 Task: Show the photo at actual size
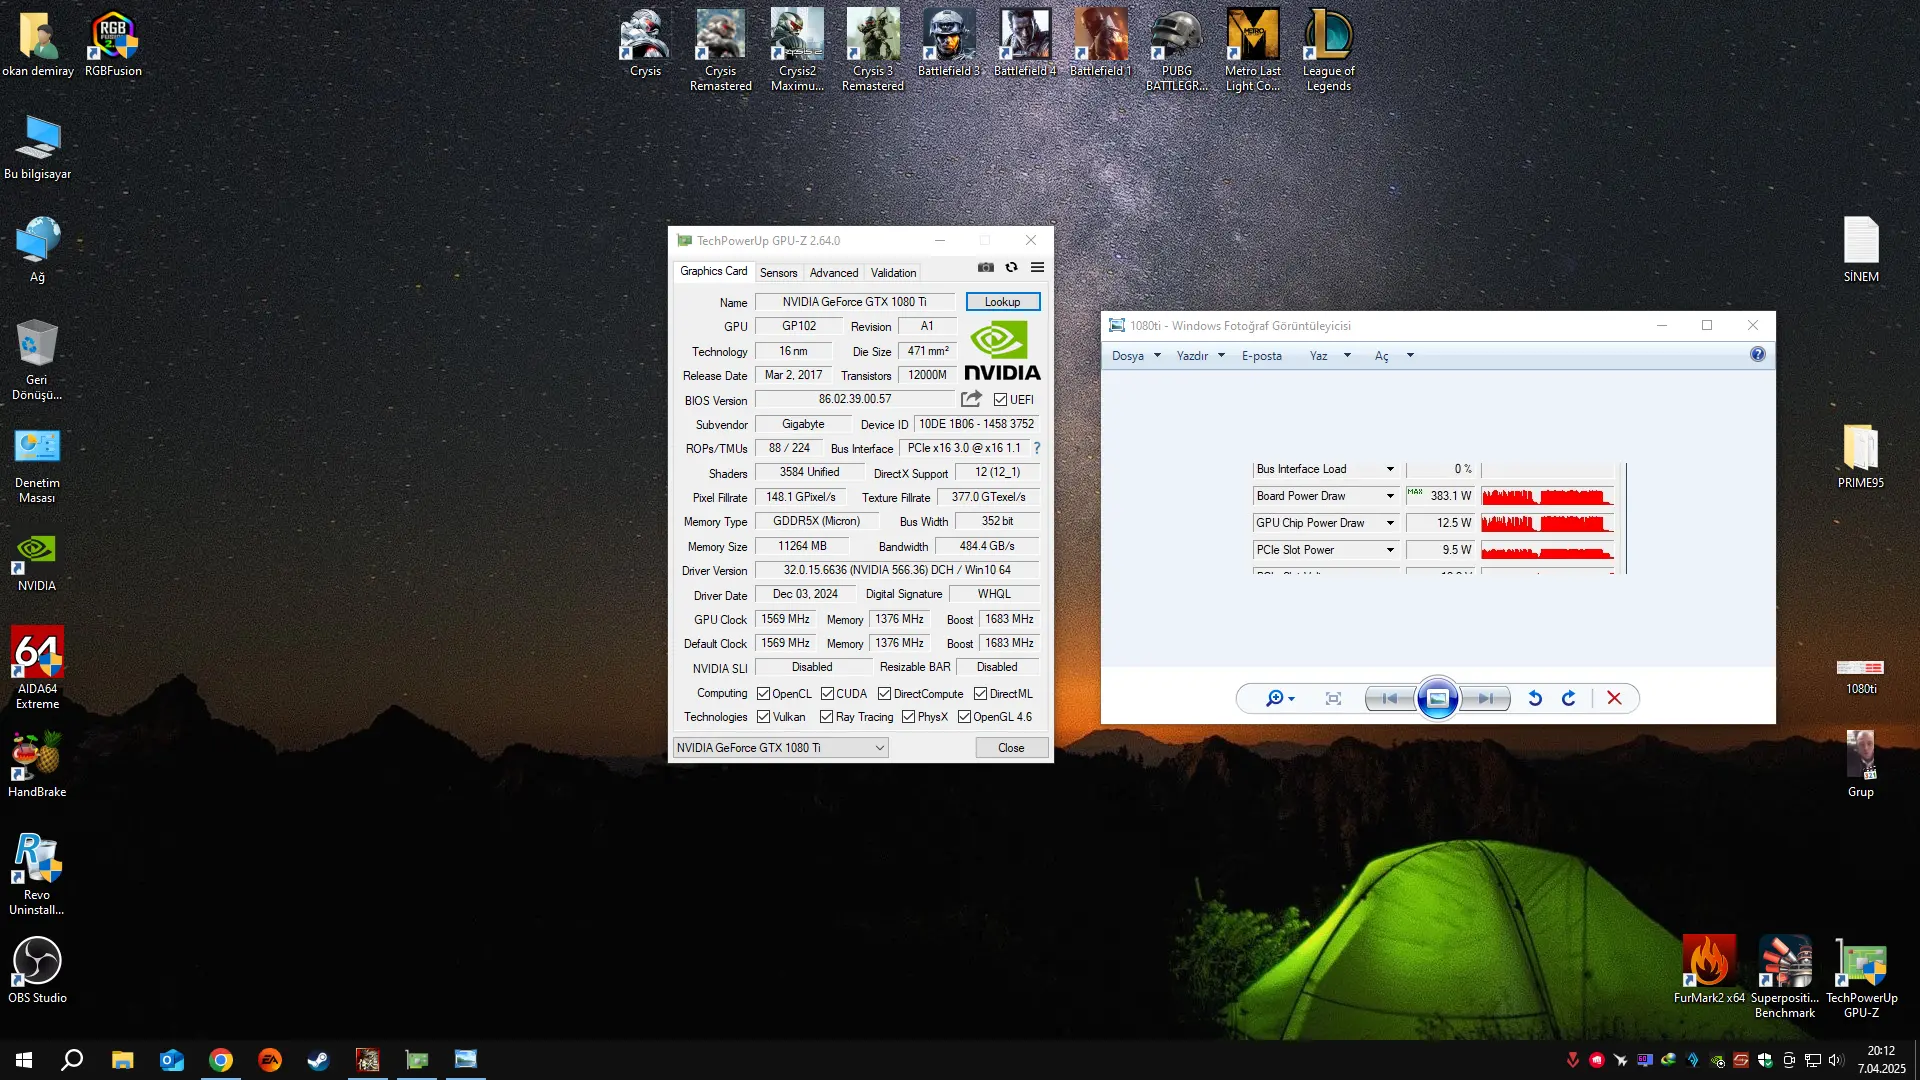pos(1333,698)
